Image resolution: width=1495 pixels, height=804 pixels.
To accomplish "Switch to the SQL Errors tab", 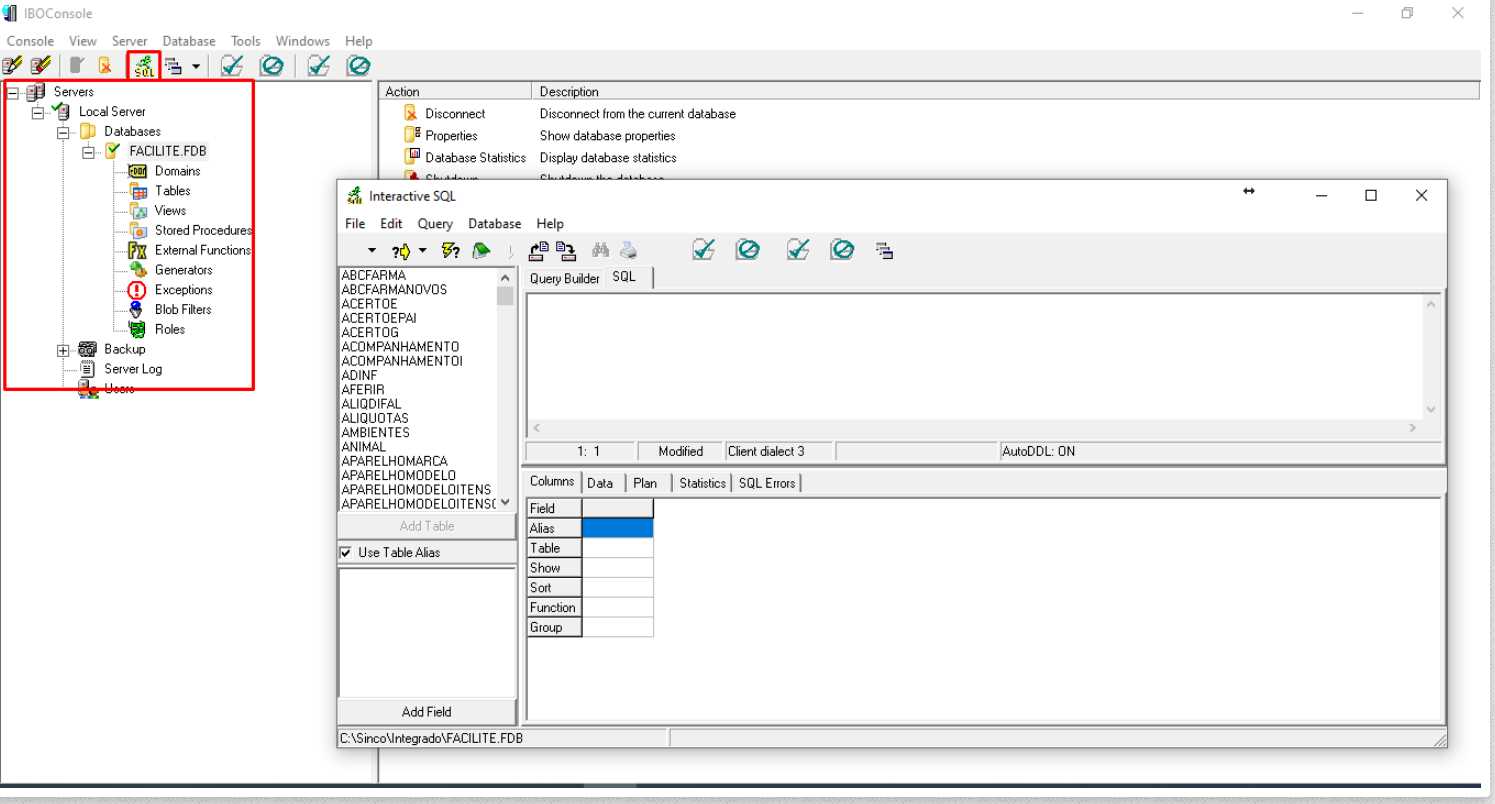I will (767, 483).
